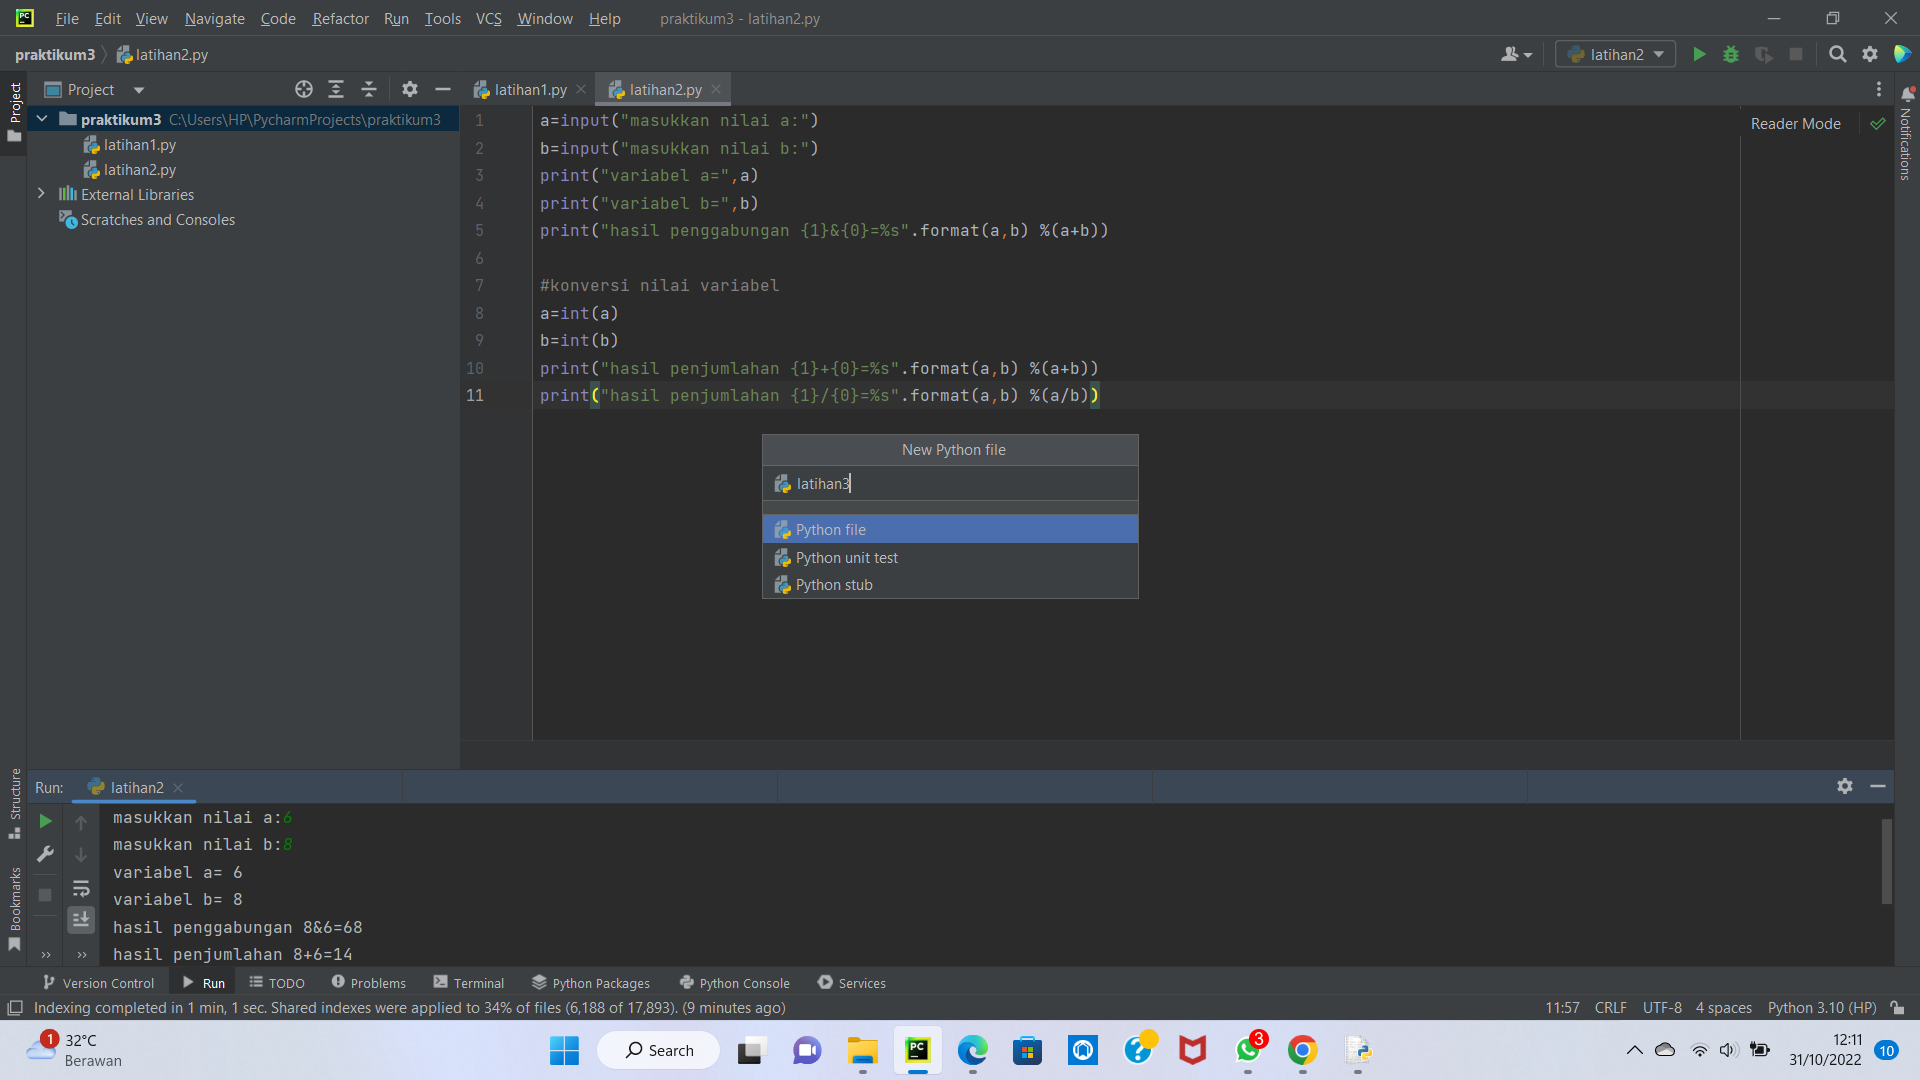Switch to the latihan1.py editor tab
This screenshot has width=1920, height=1080.
click(x=529, y=89)
